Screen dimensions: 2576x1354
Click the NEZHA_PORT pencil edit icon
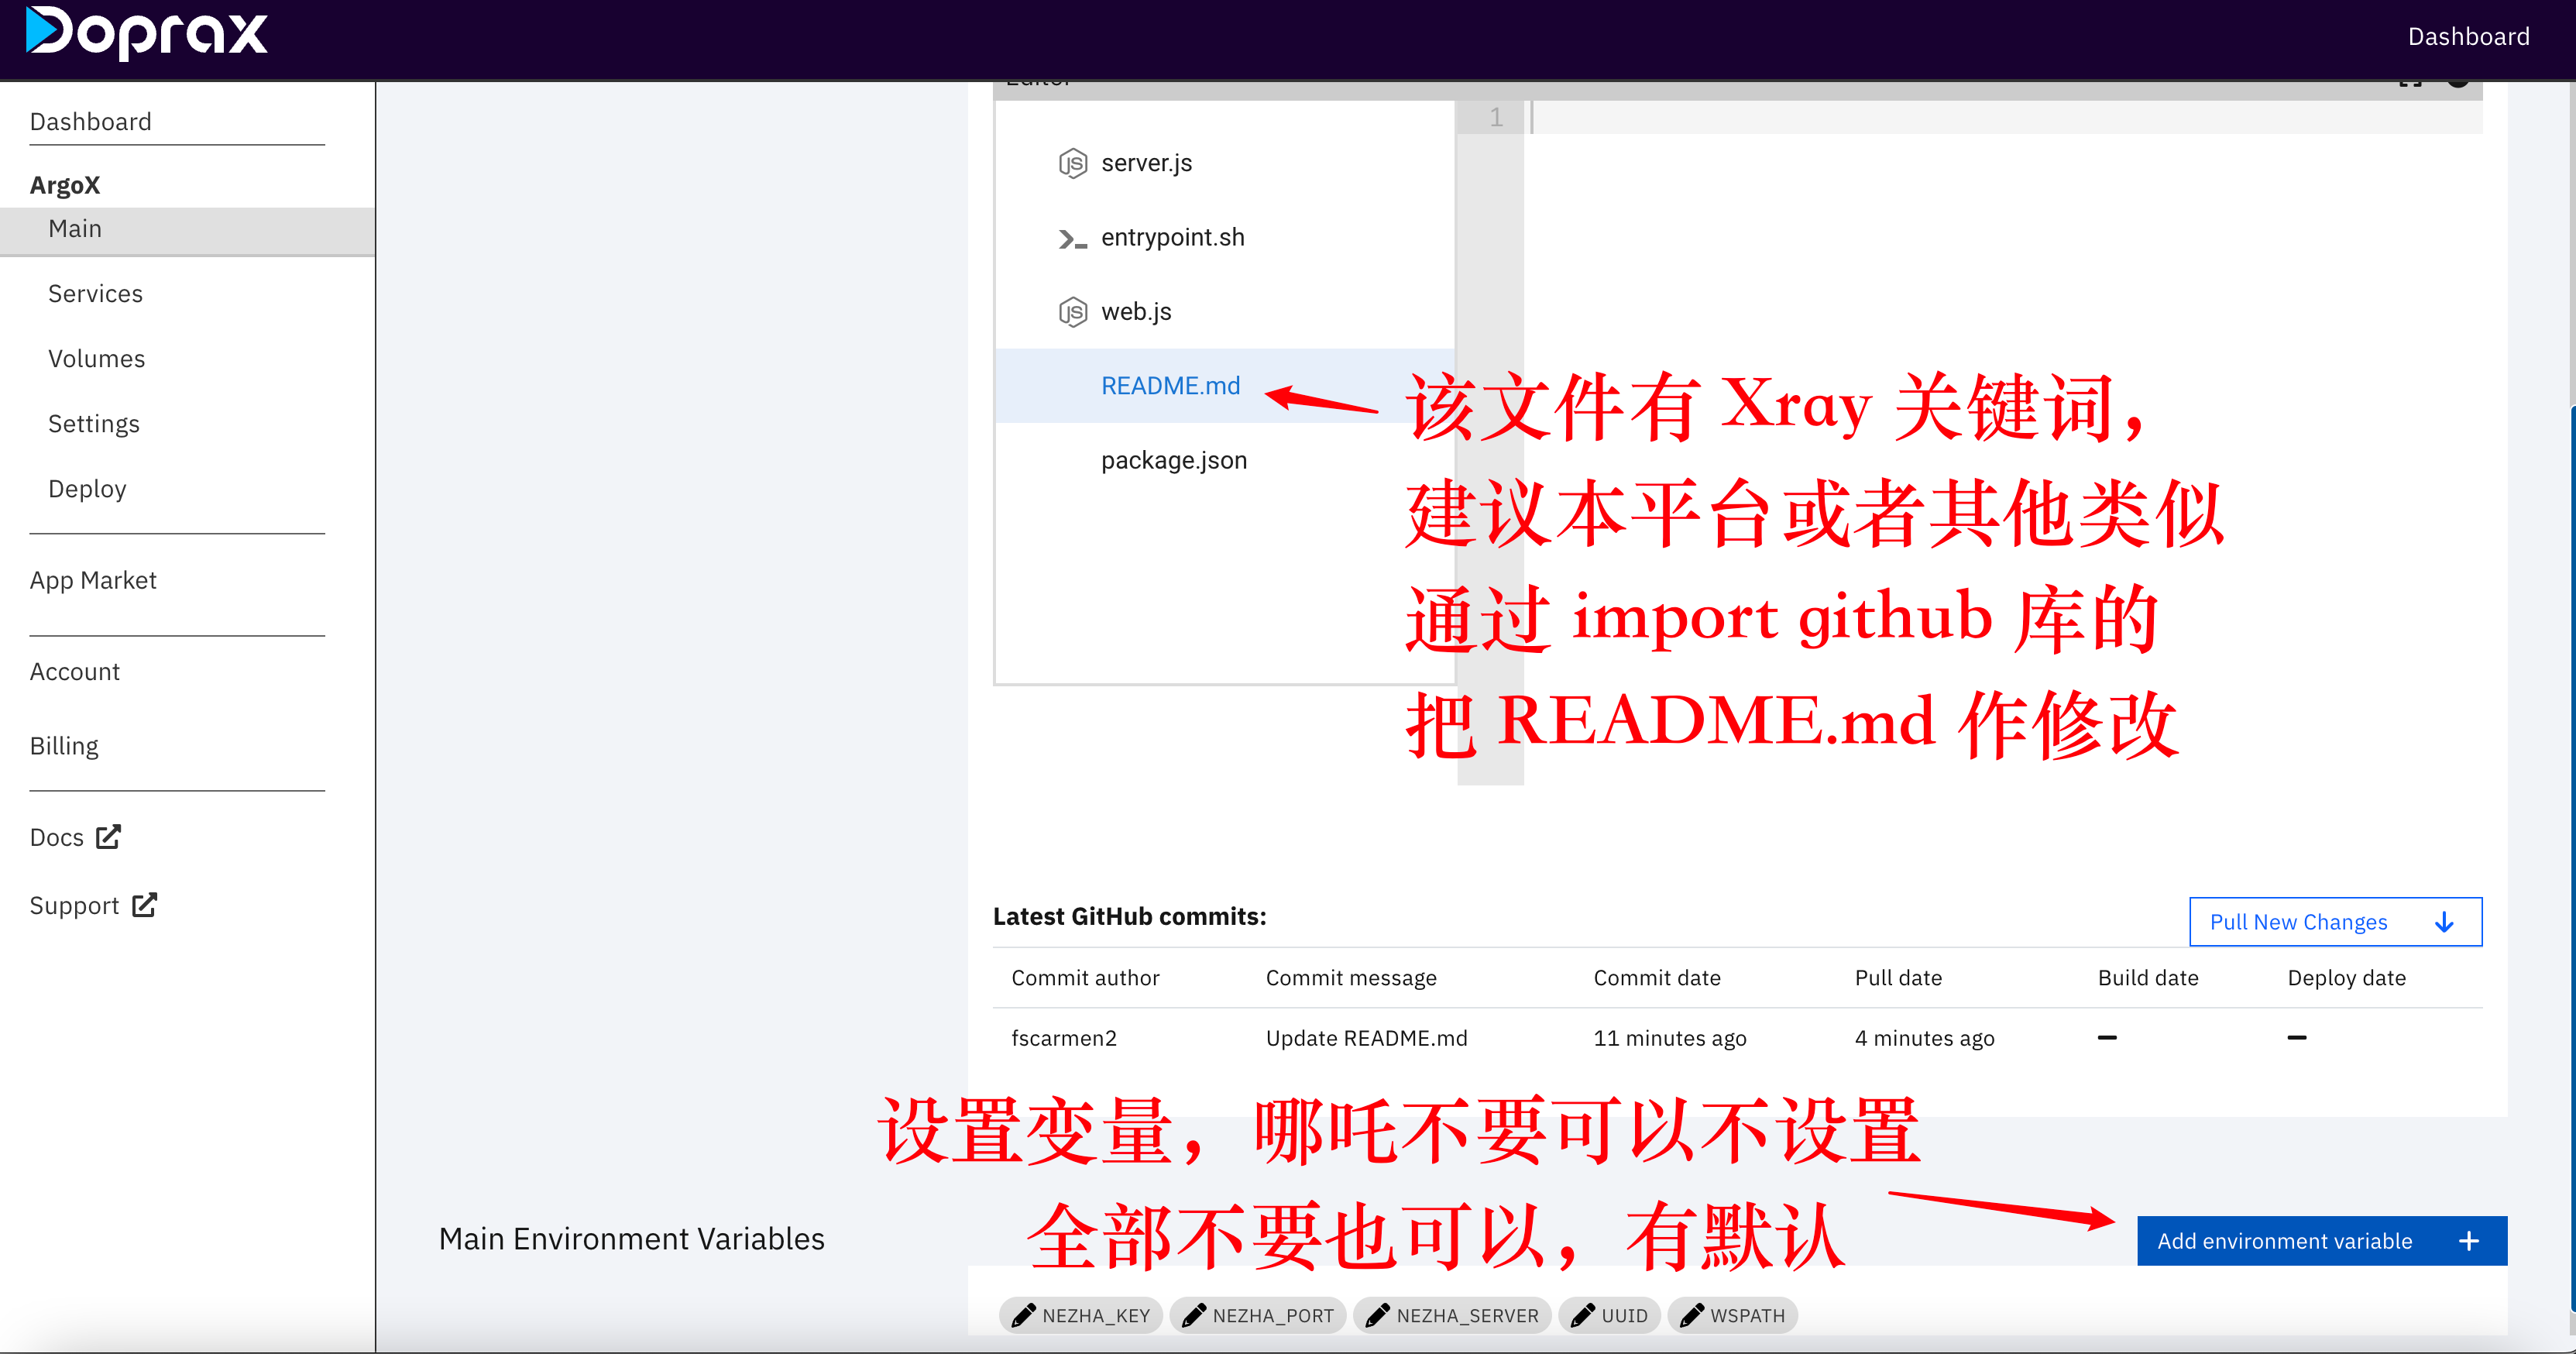click(x=1194, y=1315)
